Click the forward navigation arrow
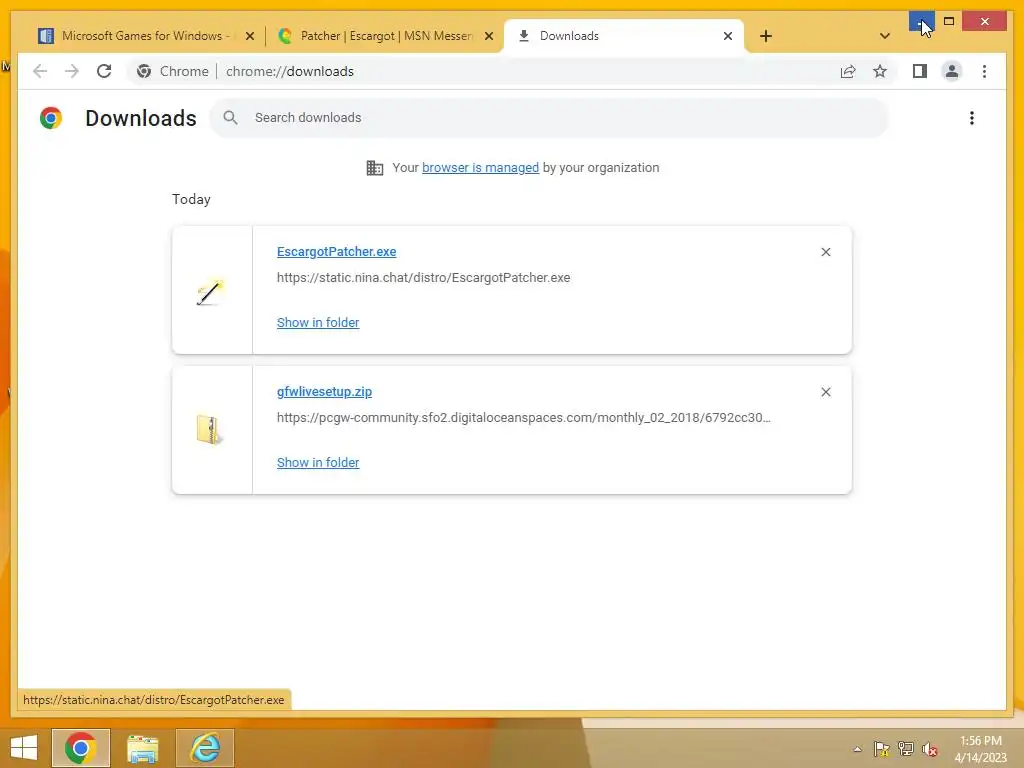 pyautogui.click(x=72, y=71)
